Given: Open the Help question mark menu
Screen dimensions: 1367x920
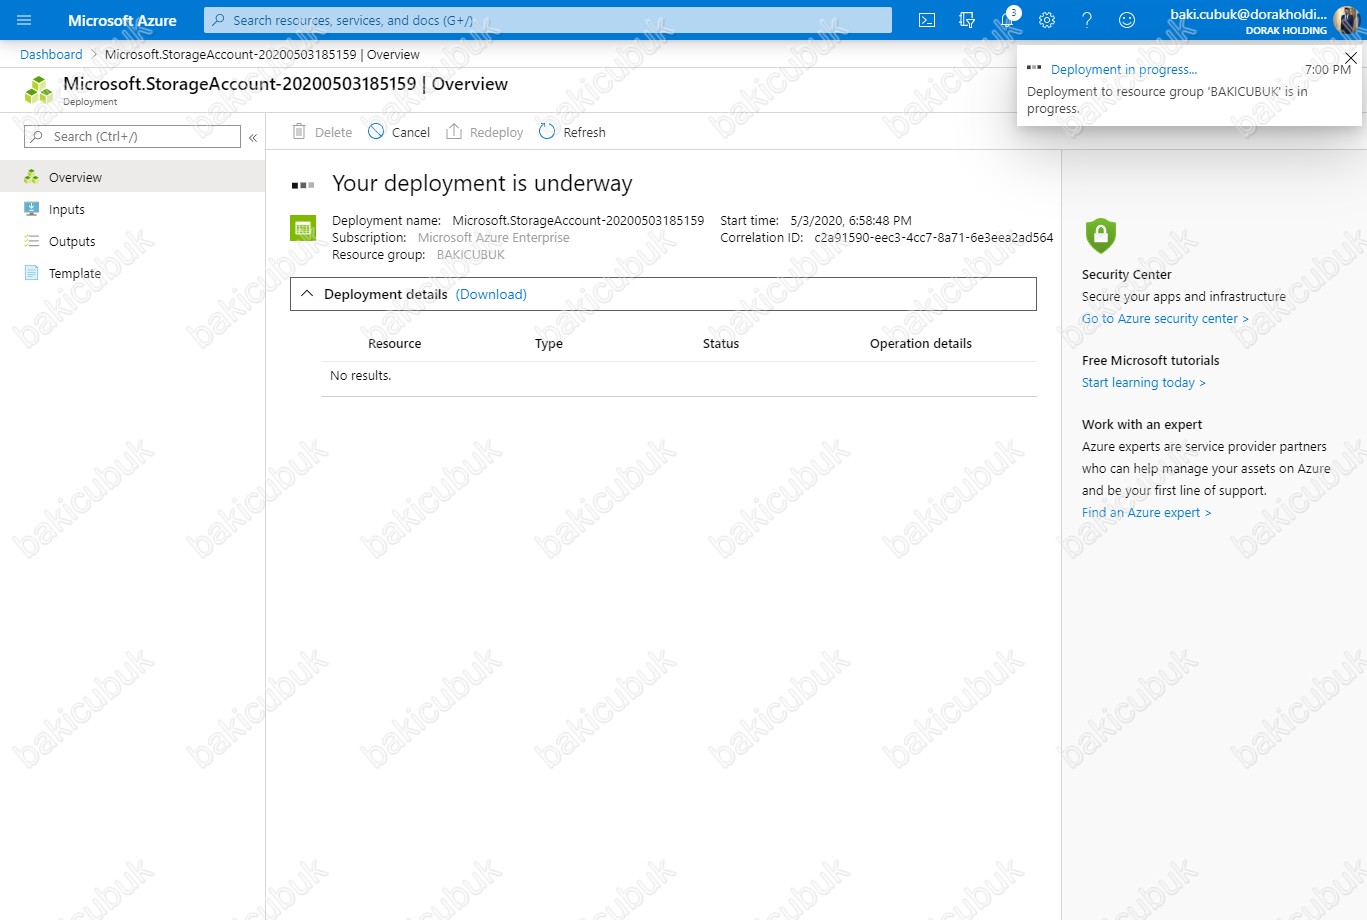Looking at the screenshot, I should [1087, 20].
